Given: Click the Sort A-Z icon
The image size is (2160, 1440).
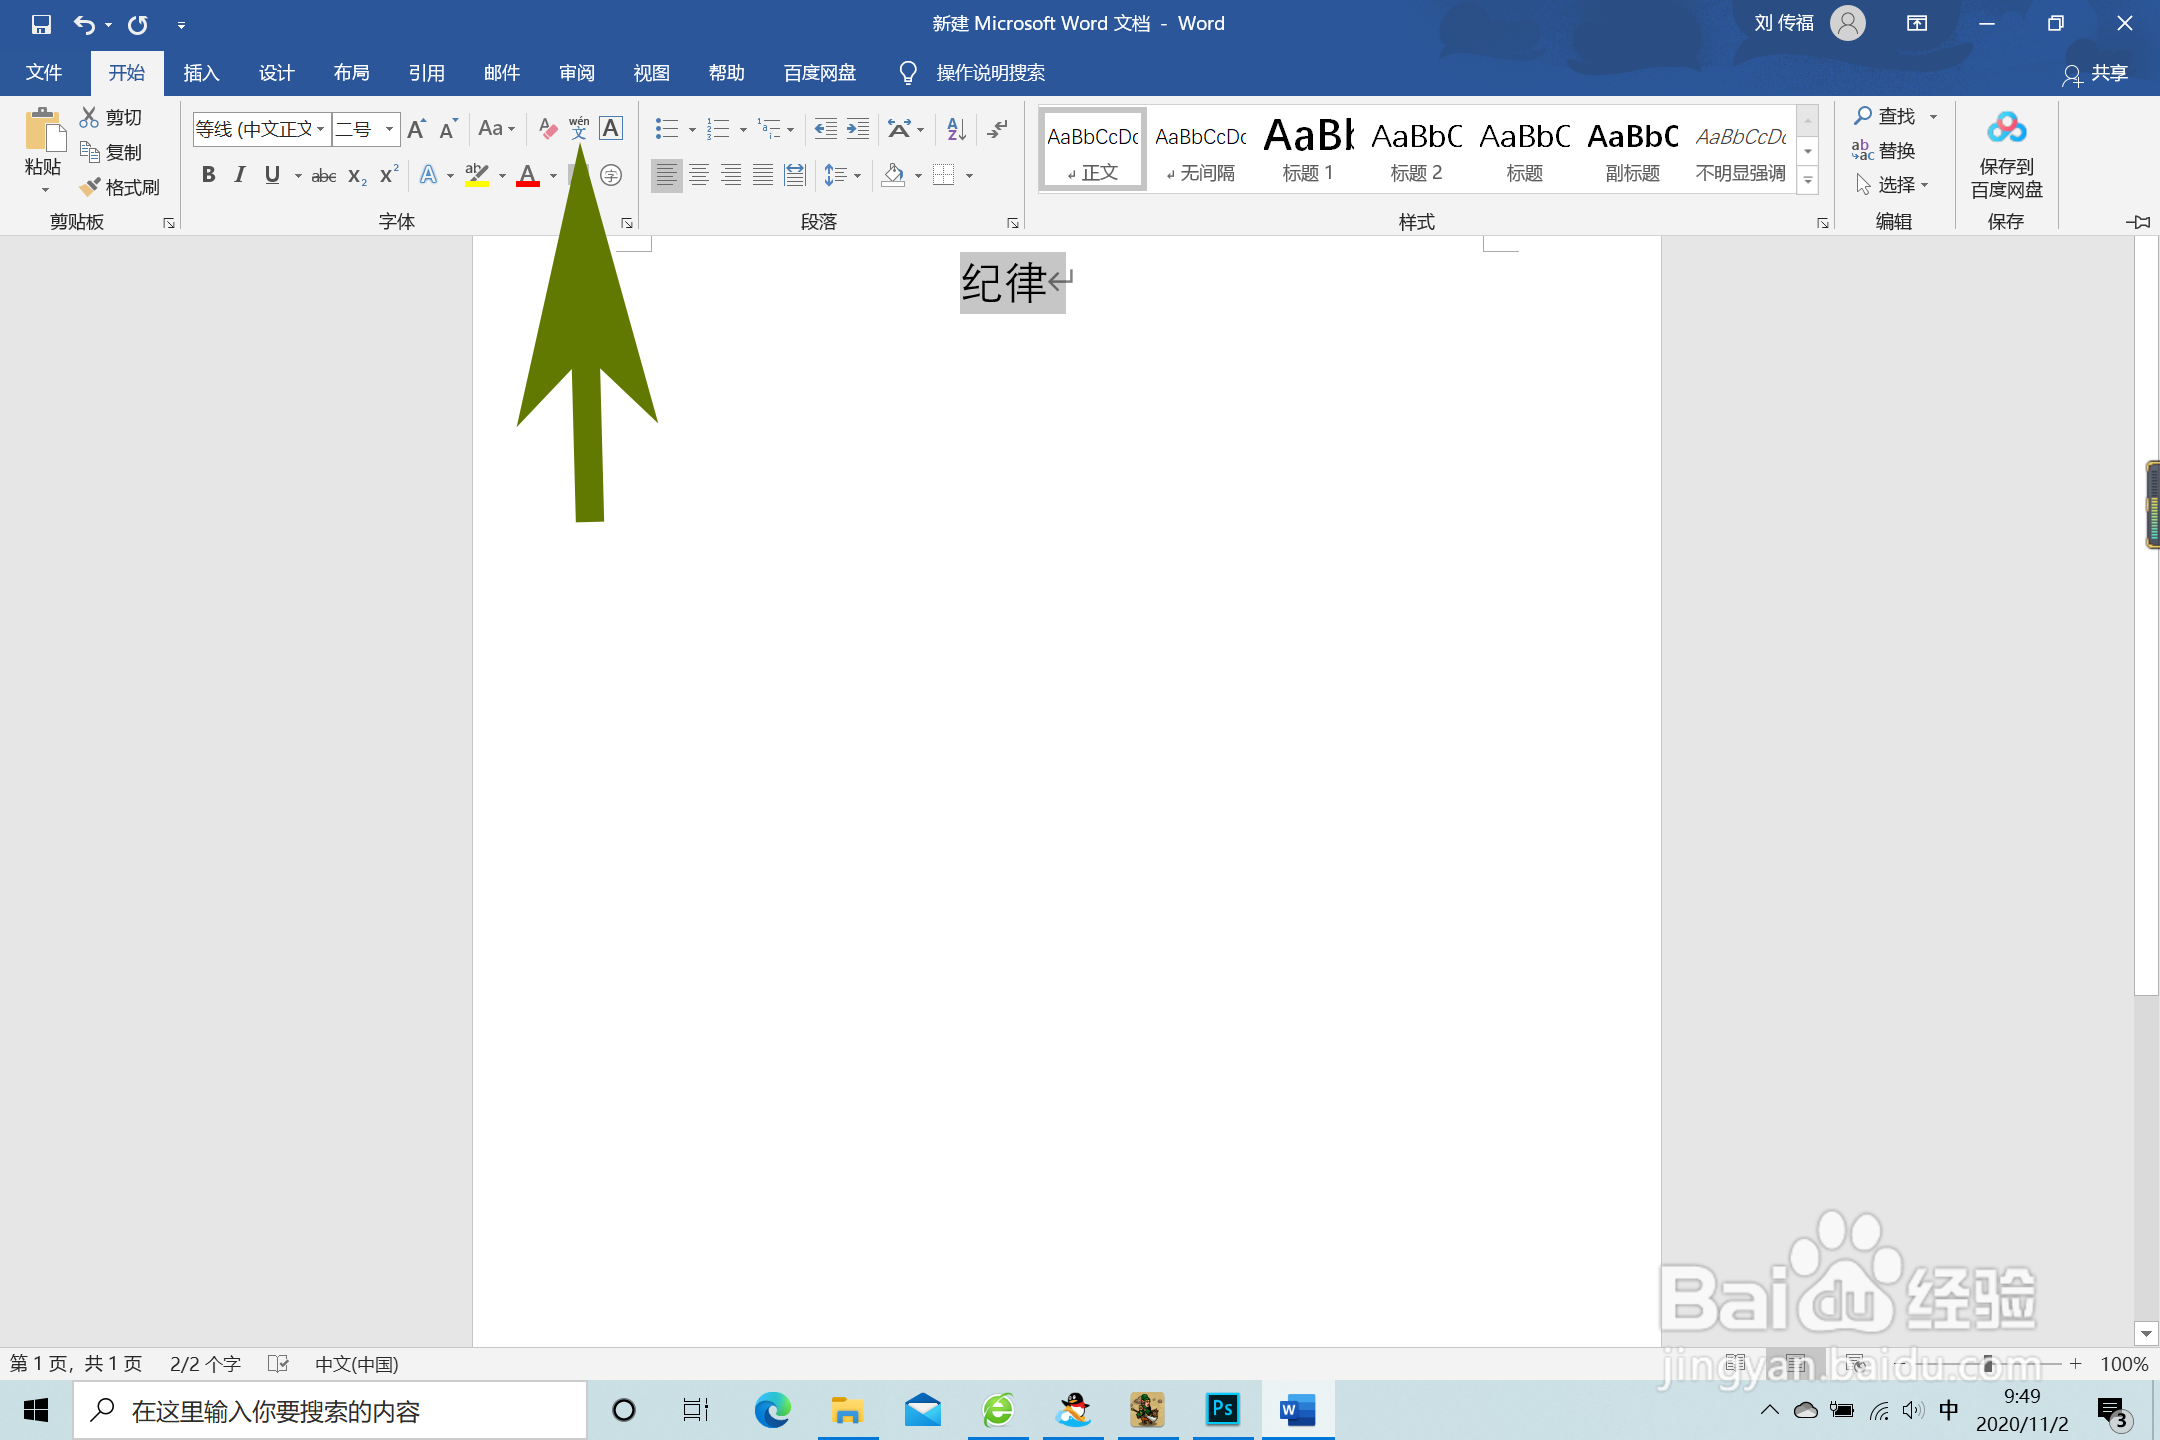Looking at the screenshot, I should [x=956, y=129].
